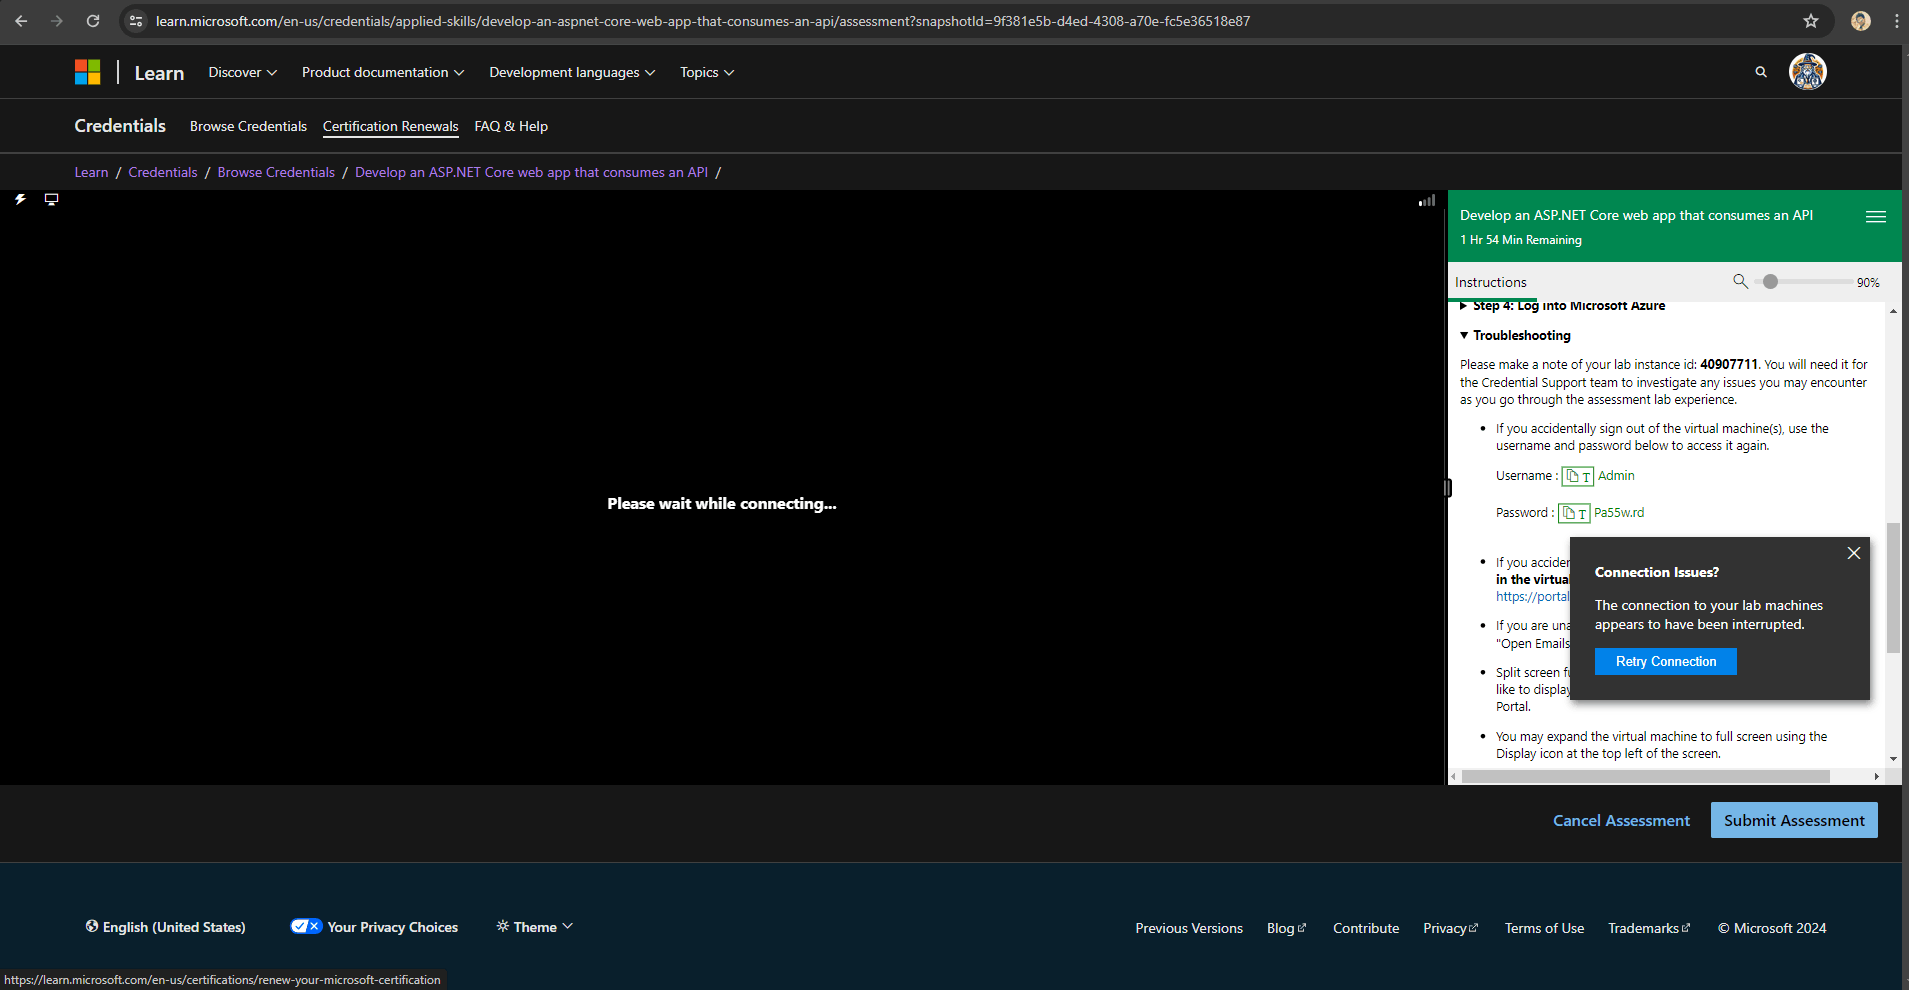Click the scroll down arrow in instructions
Image resolution: width=1909 pixels, height=990 pixels.
(1893, 759)
